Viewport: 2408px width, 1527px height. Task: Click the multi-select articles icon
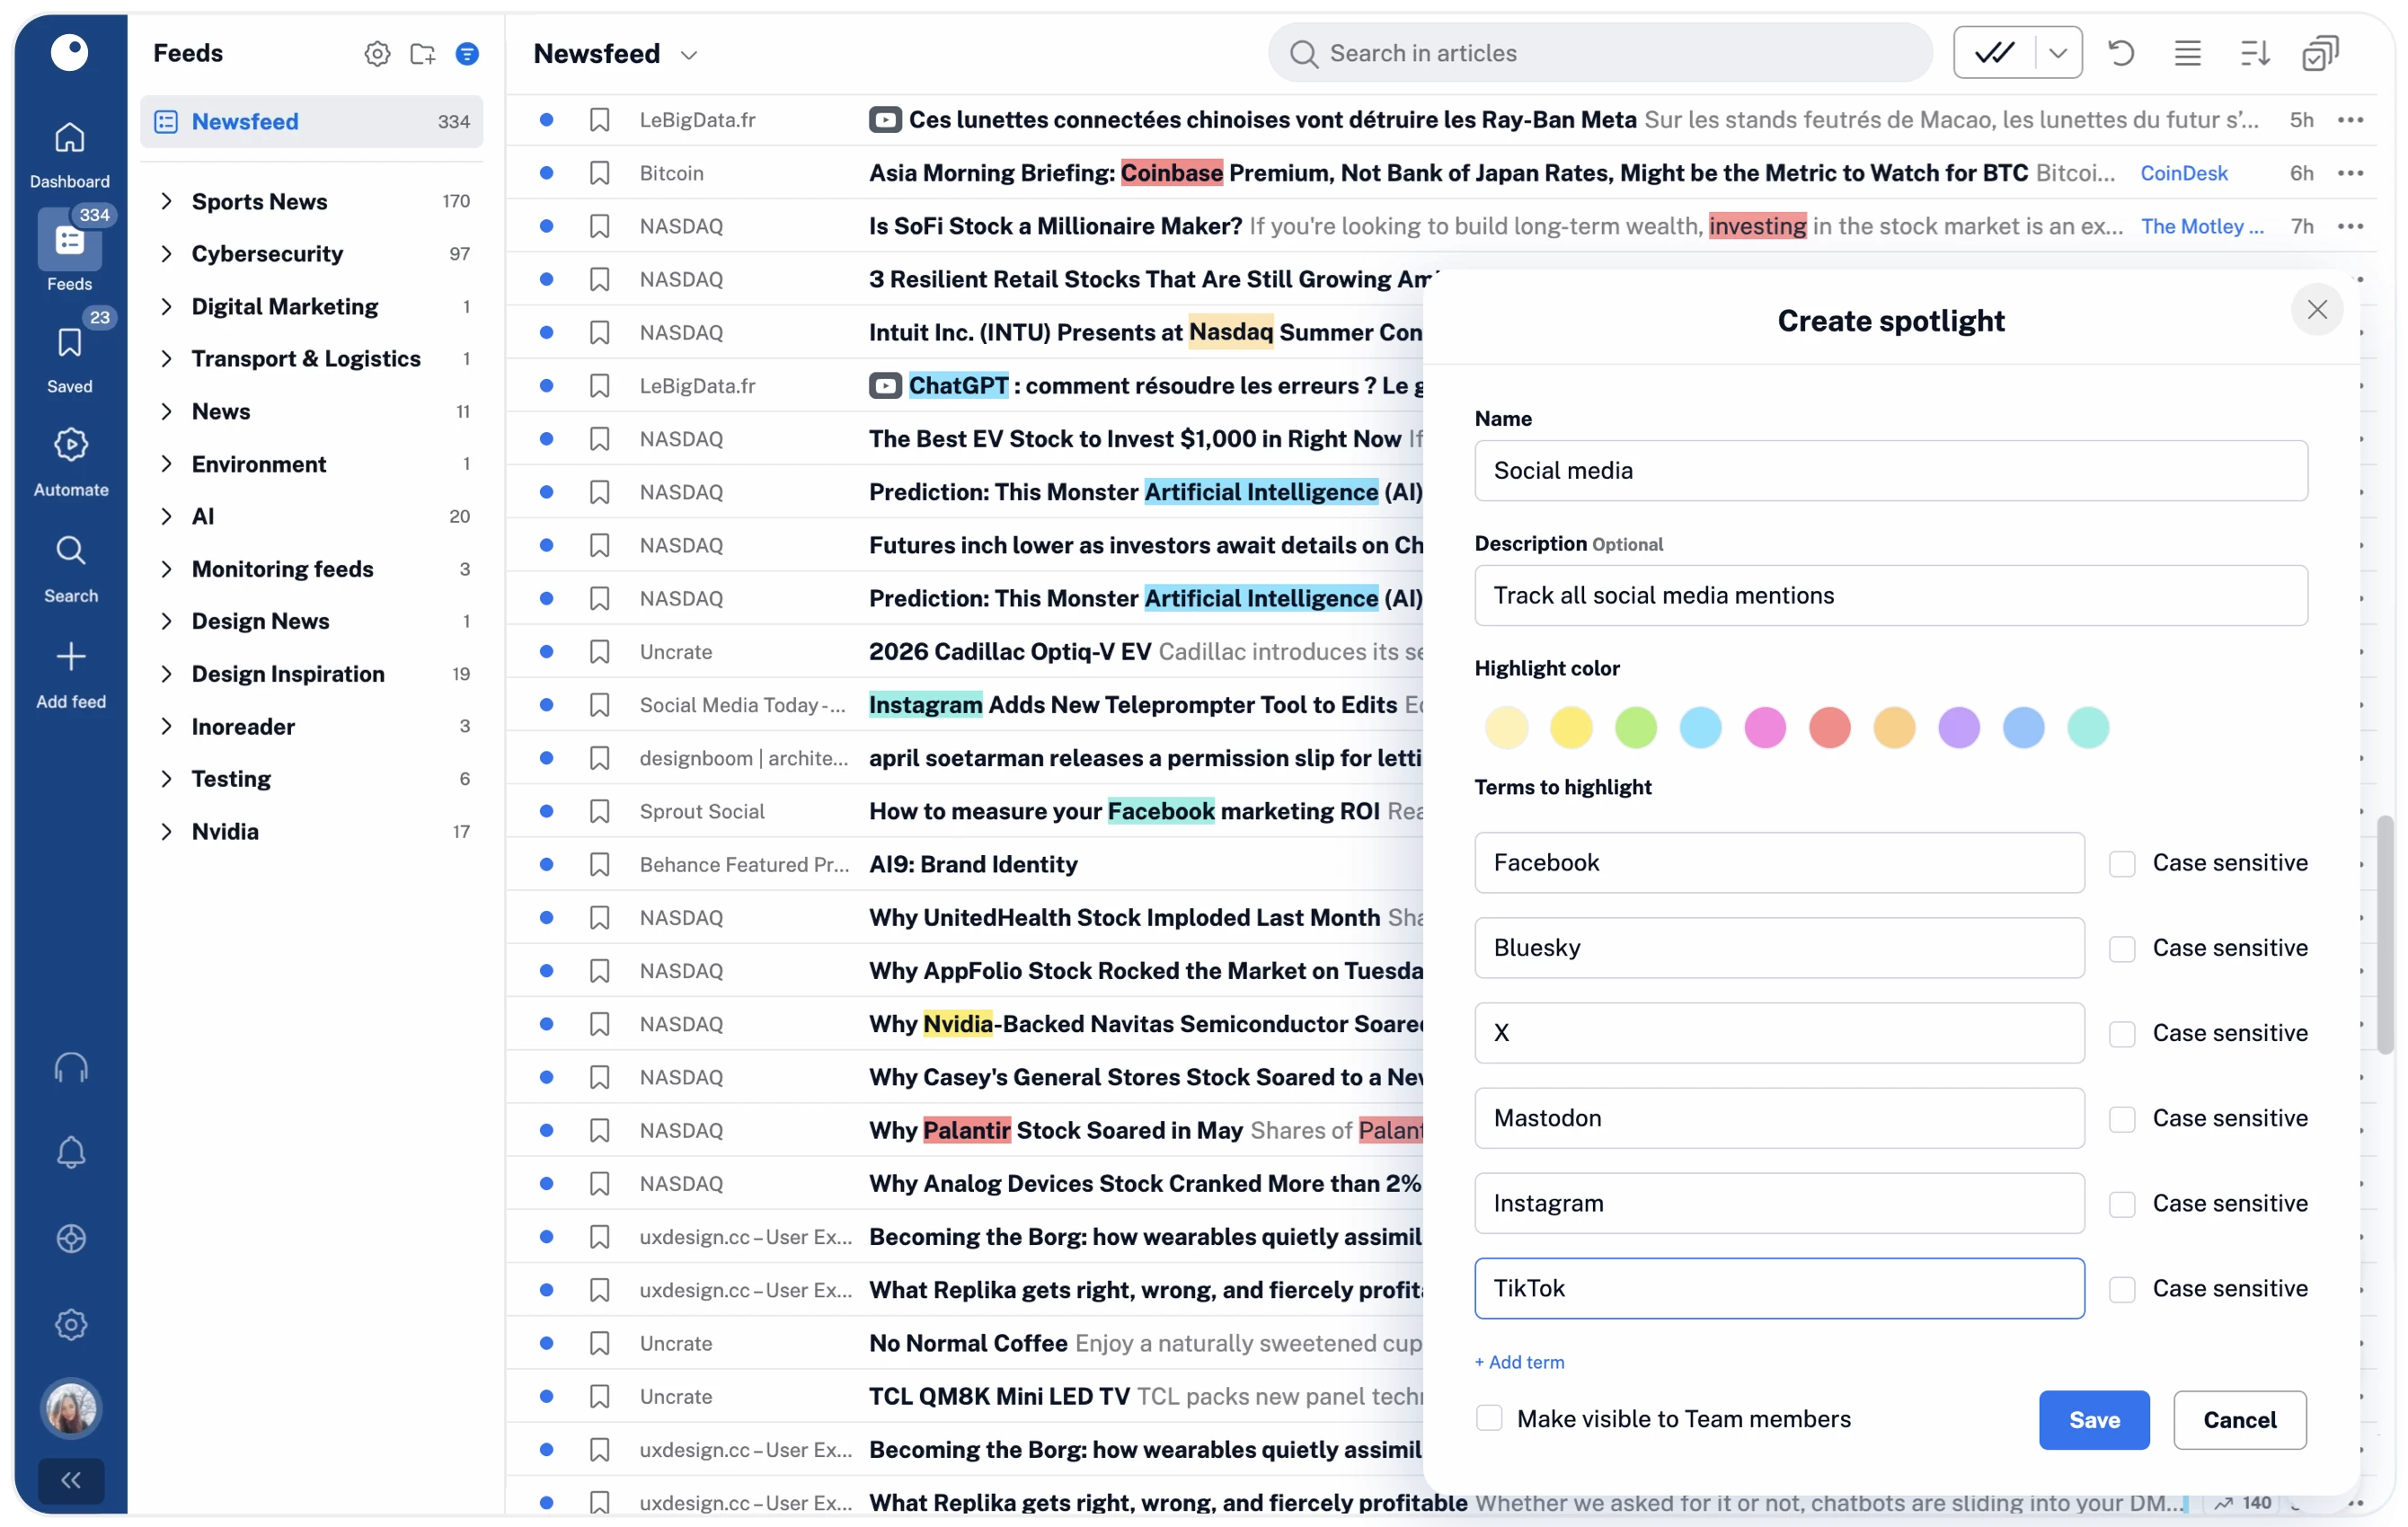pos(2320,53)
